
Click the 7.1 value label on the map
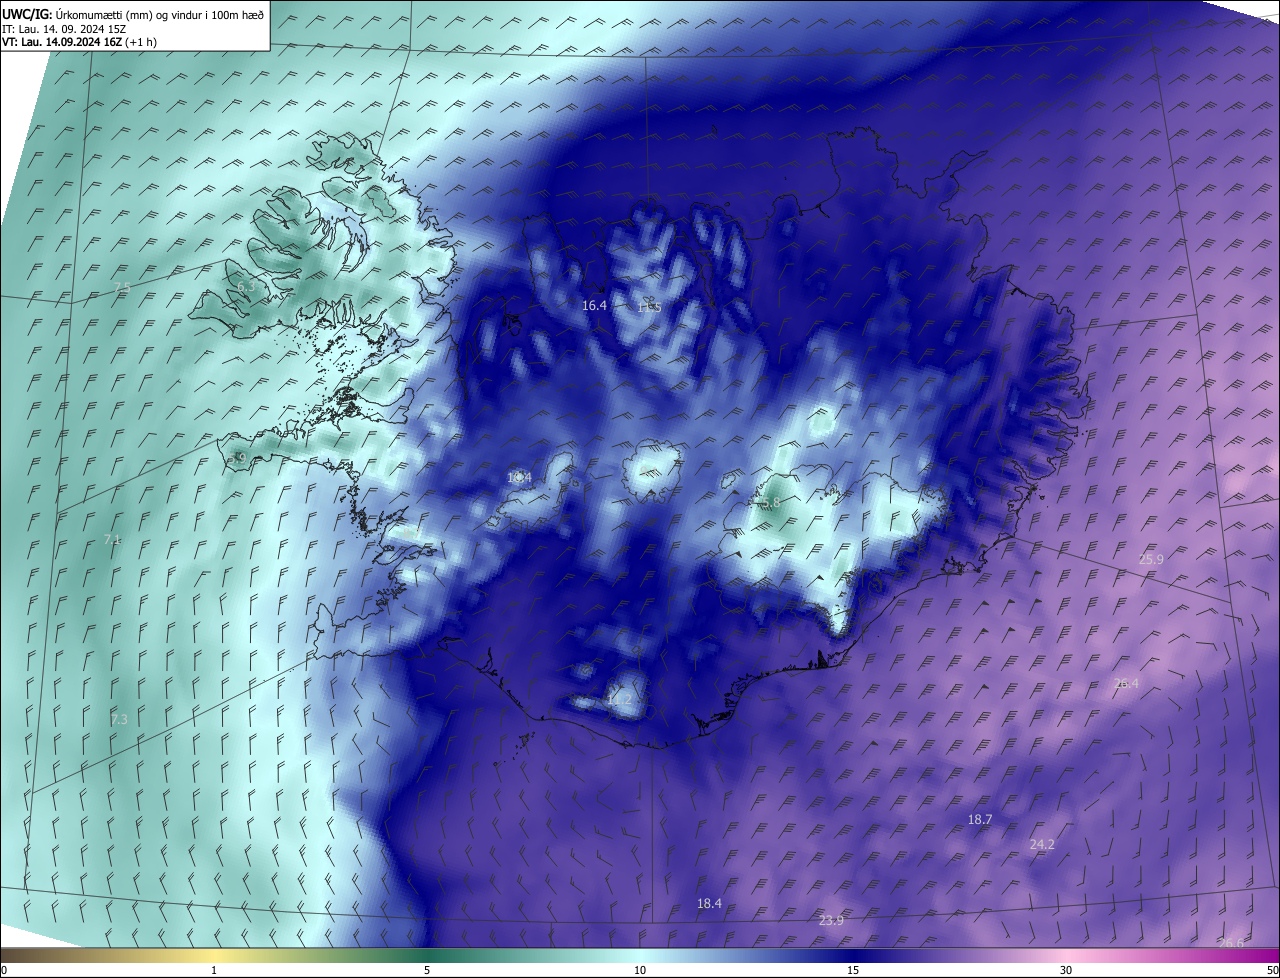point(112,539)
